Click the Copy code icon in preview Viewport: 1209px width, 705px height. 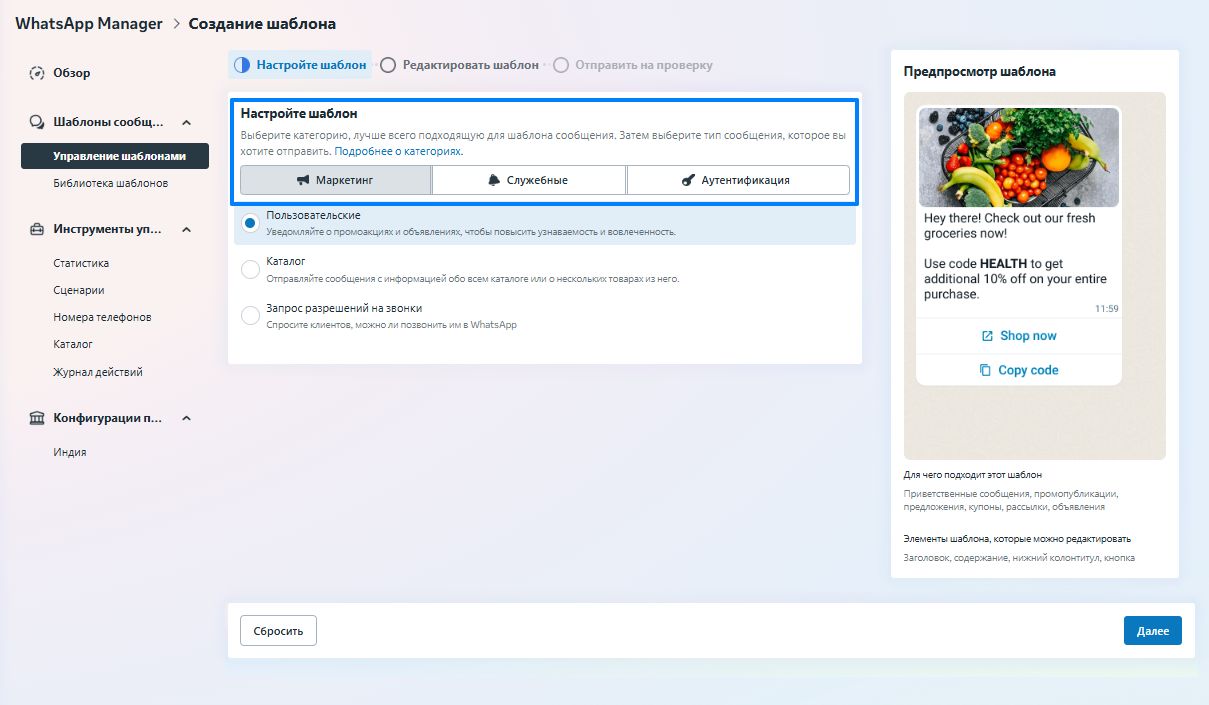point(985,370)
